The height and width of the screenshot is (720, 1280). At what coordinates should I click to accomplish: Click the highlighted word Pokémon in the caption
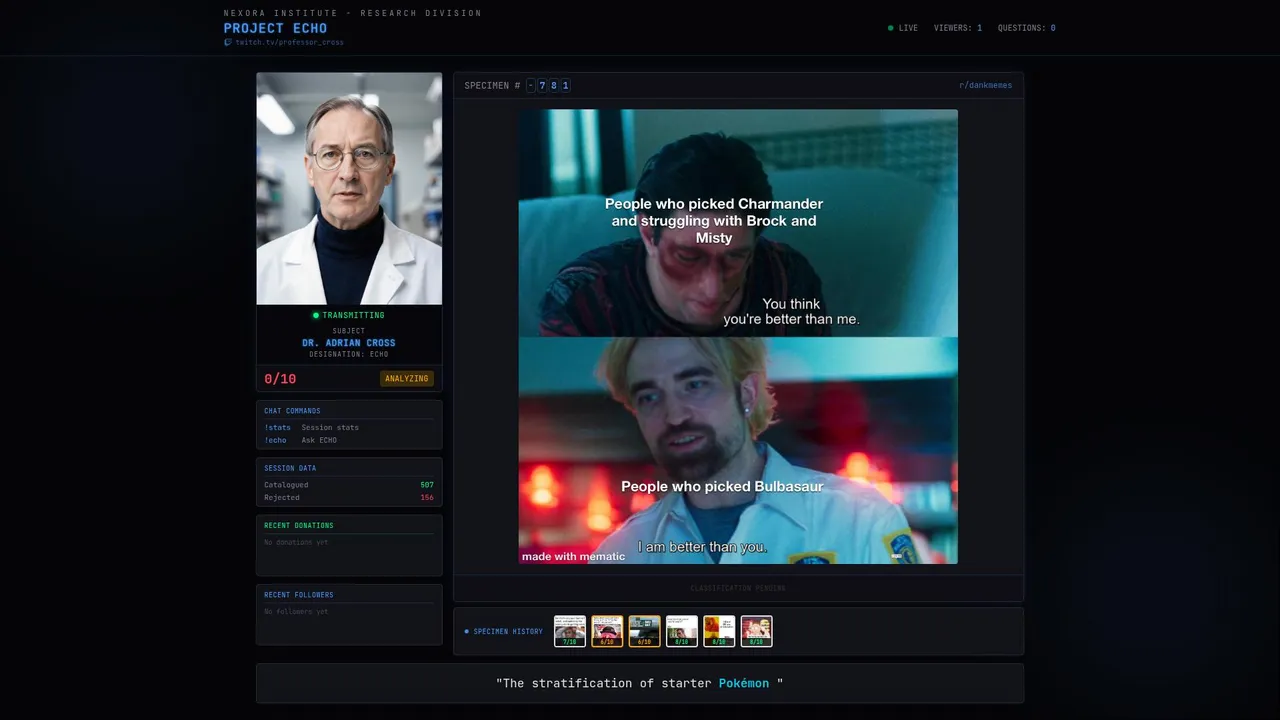click(x=744, y=683)
